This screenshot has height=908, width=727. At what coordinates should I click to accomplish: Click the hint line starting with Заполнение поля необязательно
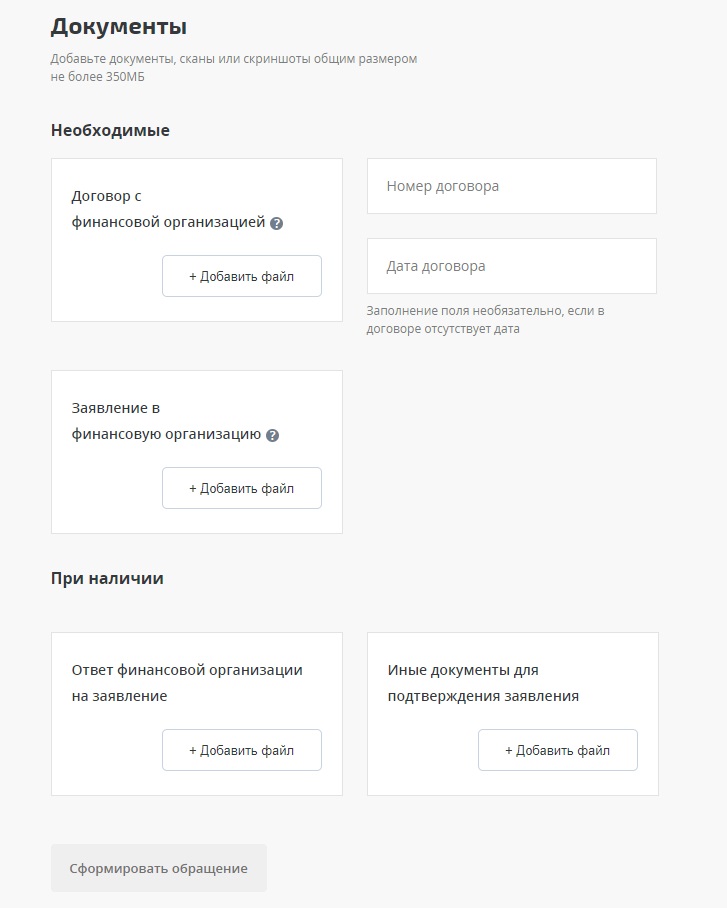pos(485,311)
